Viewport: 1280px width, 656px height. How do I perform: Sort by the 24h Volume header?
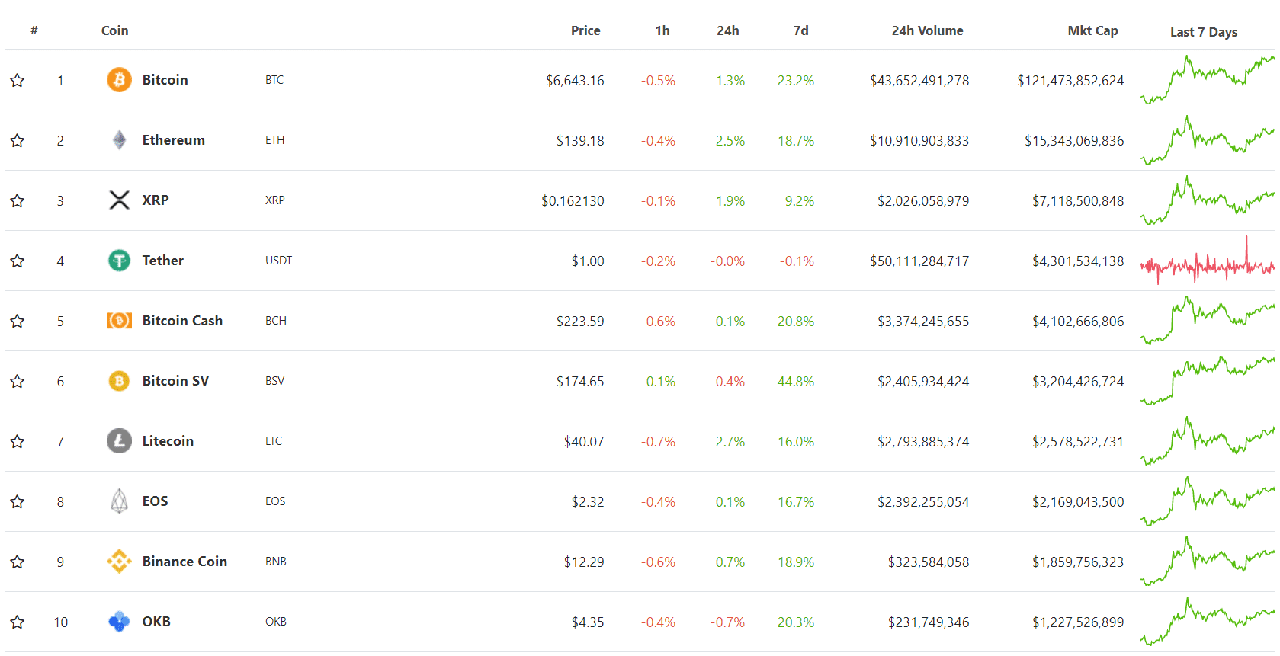coord(928,30)
